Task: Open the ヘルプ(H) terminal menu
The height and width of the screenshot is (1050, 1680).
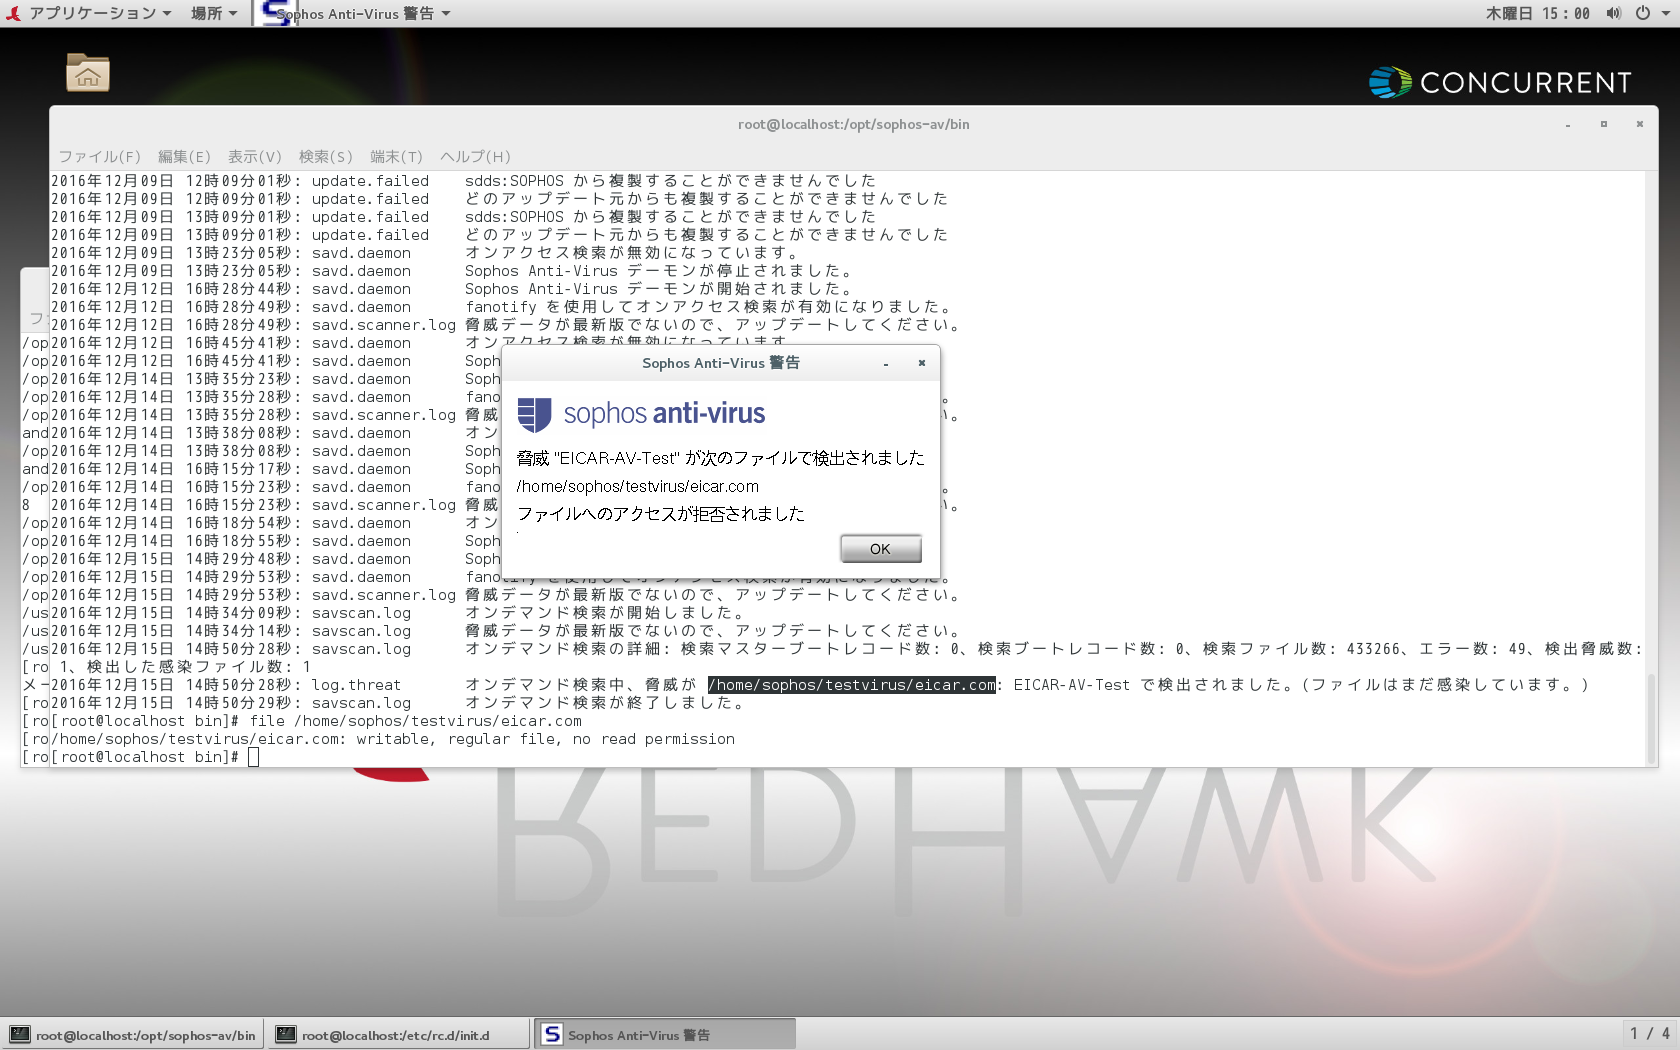Action: pos(475,156)
